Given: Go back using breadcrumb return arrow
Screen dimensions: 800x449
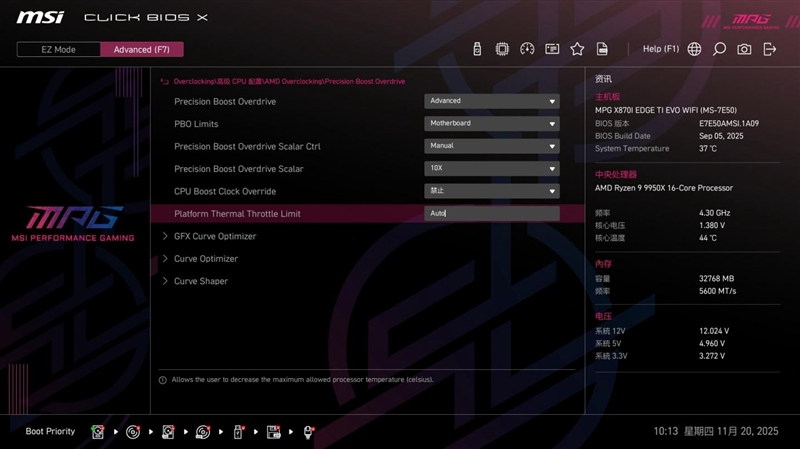Looking at the screenshot, I should tap(164, 82).
